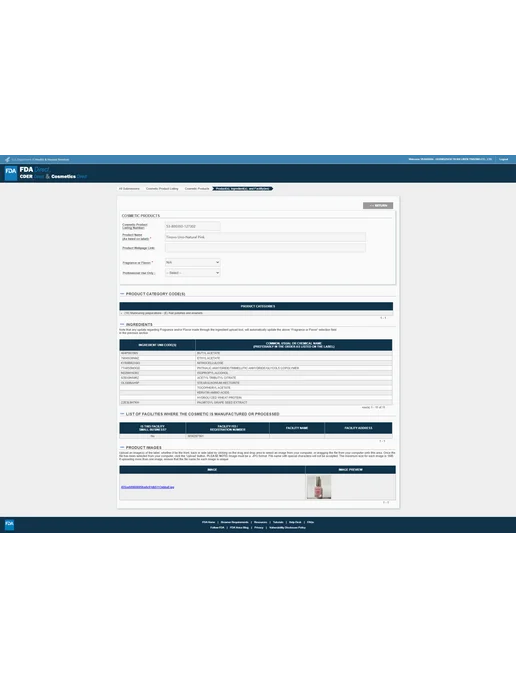The height and width of the screenshot is (688, 516).
Task: Go to the All Submissions breadcrumb
Action: [x=129, y=189]
